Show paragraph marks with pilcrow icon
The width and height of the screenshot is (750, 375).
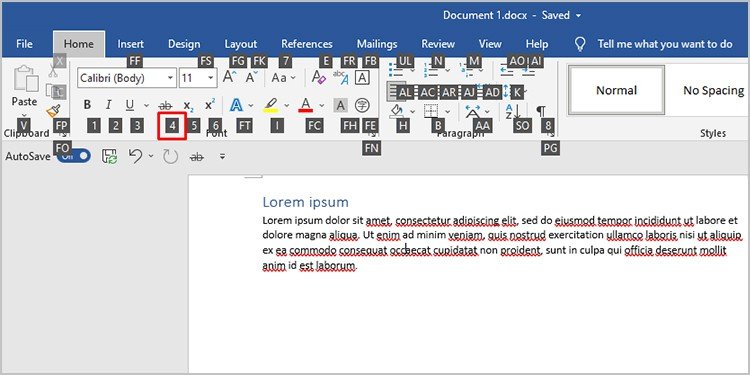(x=541, y=111)
